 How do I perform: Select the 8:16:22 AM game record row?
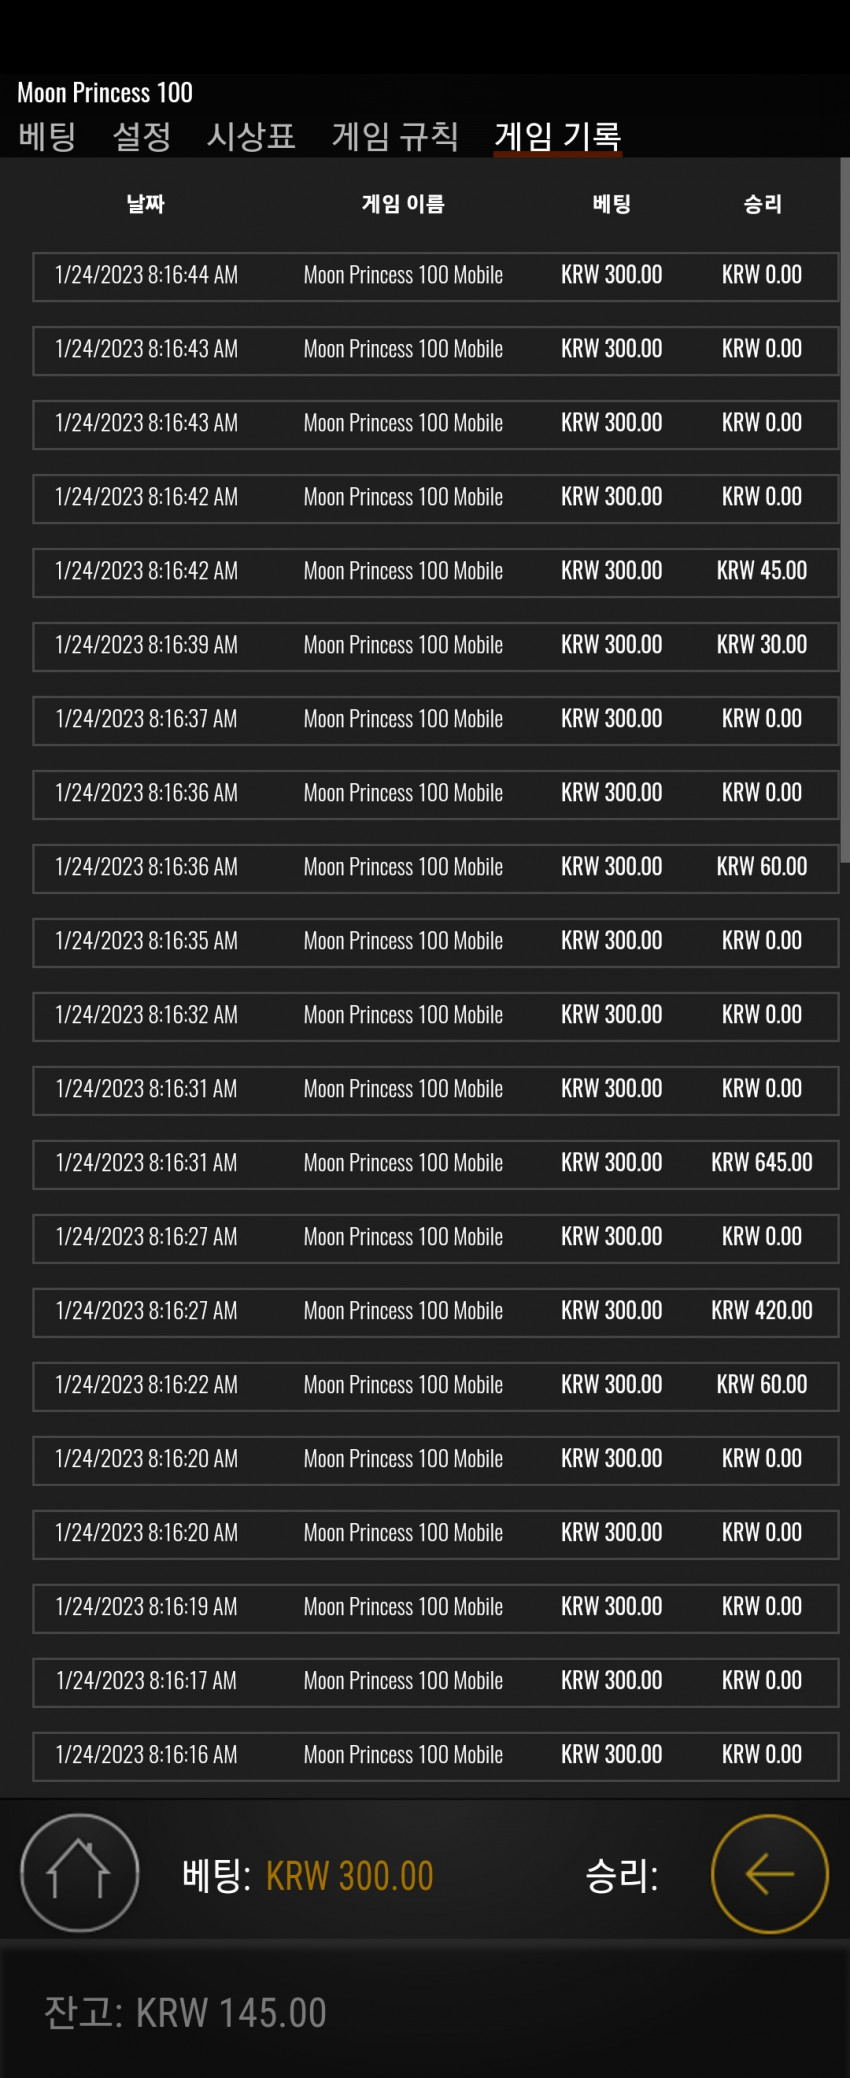tap(435, 1386)
